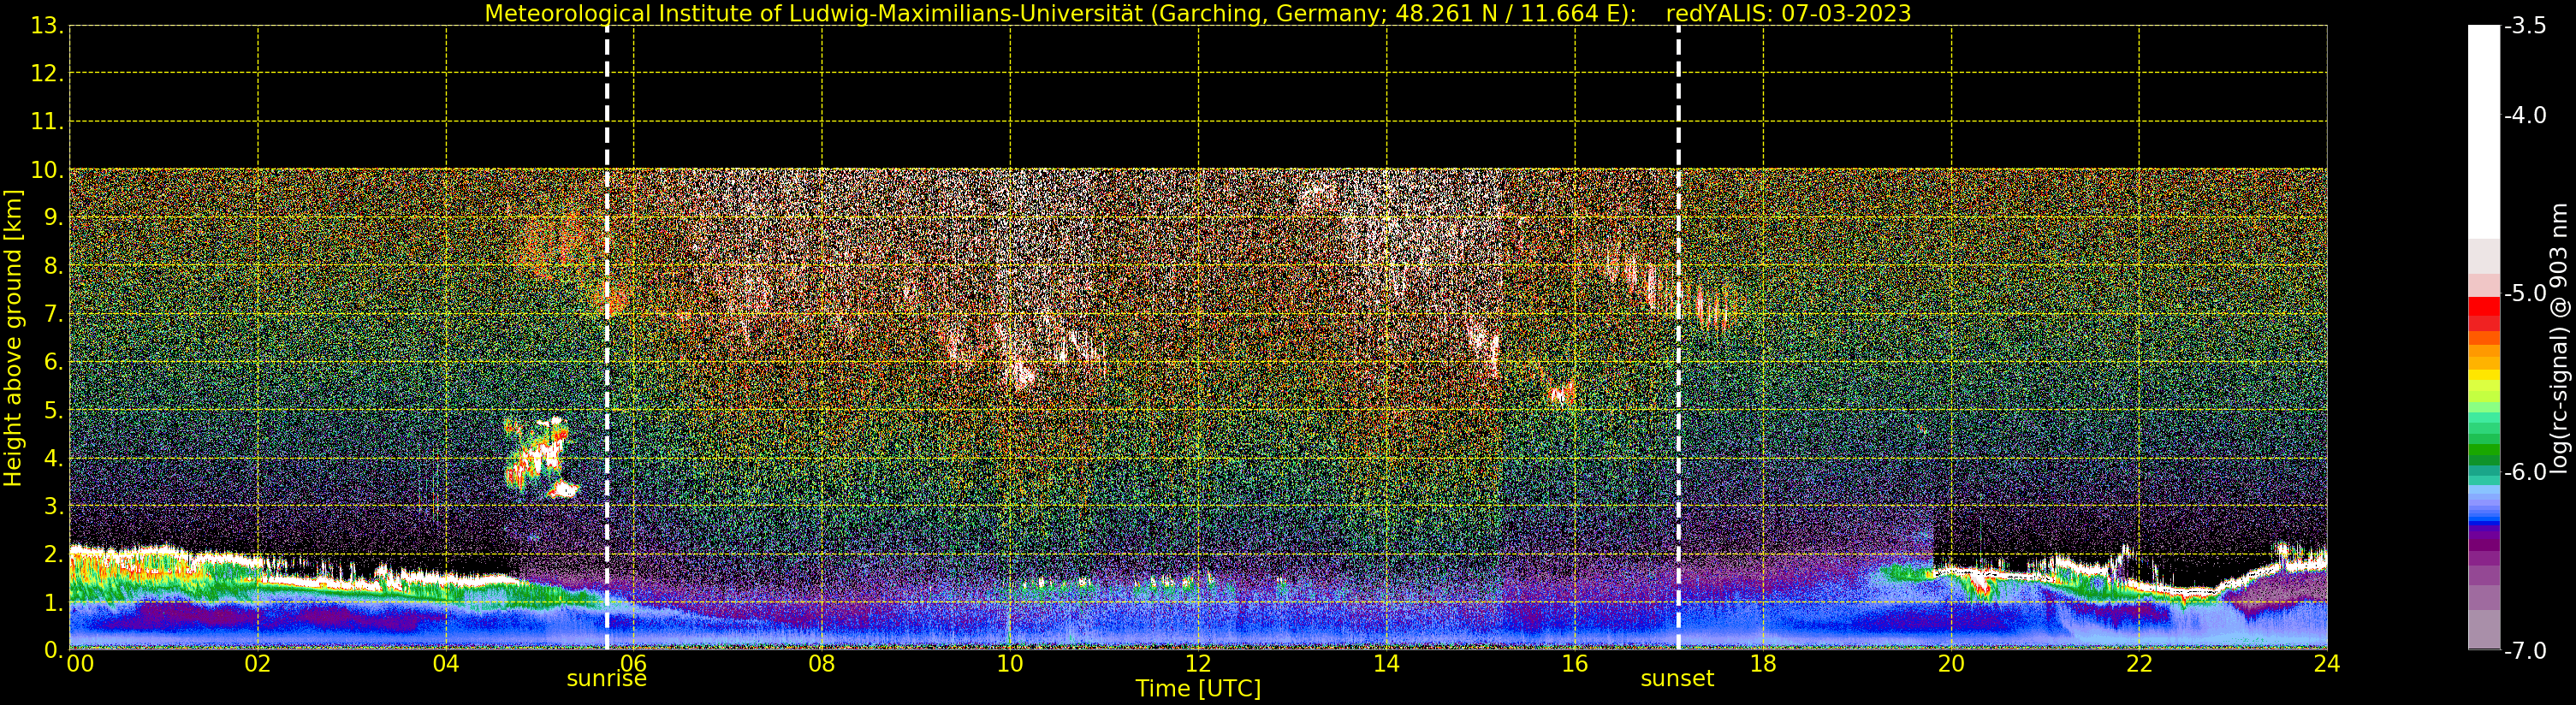Click the colorbar value -5.0

click(2525, 294)
